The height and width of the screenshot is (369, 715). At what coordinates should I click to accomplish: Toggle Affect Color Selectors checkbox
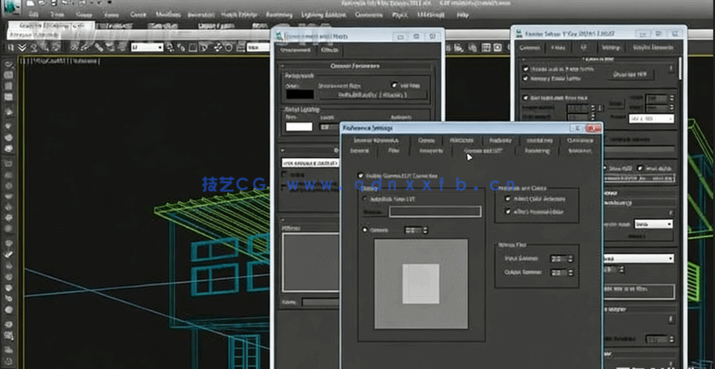click(x=508, y=199)
